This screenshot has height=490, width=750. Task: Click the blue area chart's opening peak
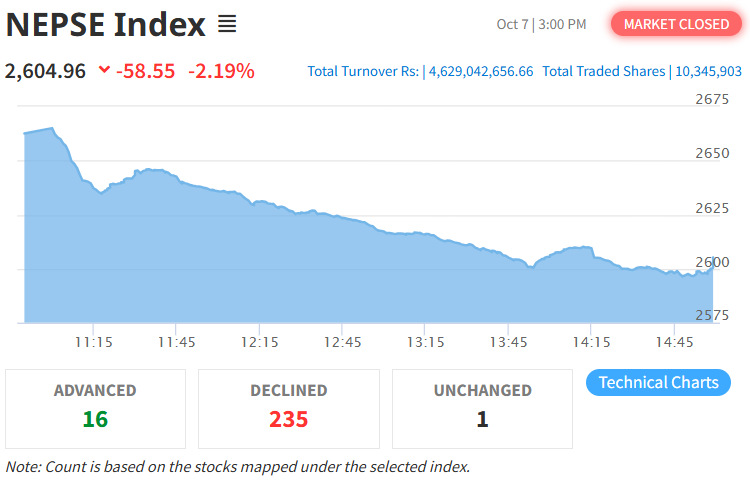coord(50,129)
